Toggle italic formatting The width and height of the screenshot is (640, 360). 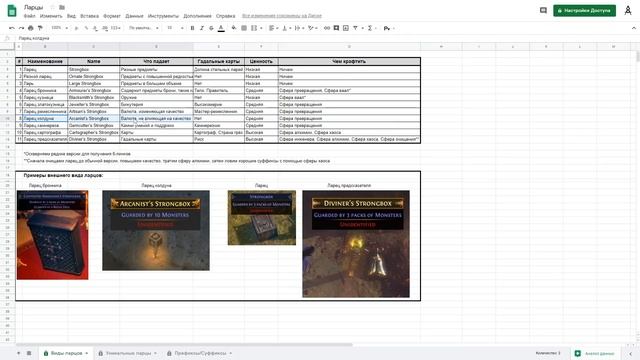(x=202, y=28)
